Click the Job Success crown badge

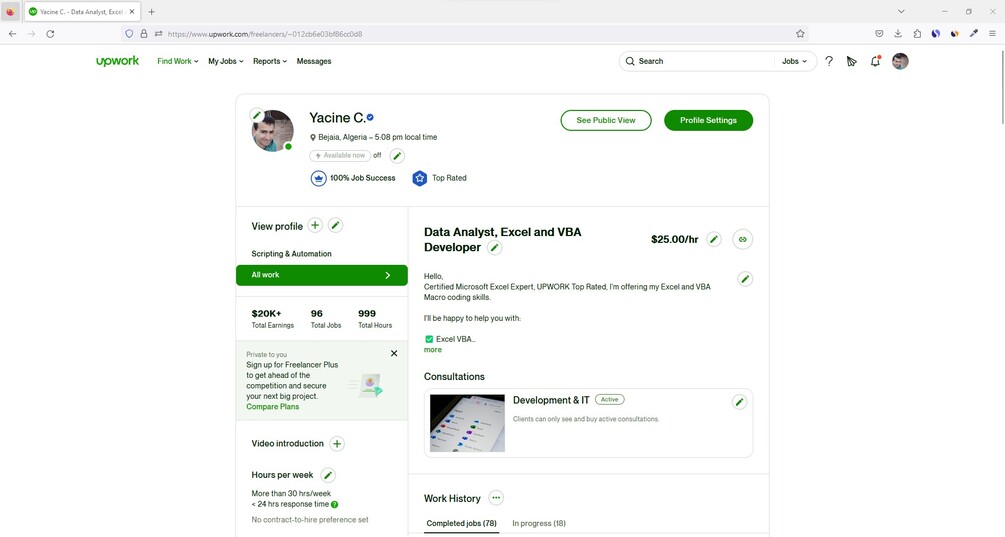[x=319, y=178]
